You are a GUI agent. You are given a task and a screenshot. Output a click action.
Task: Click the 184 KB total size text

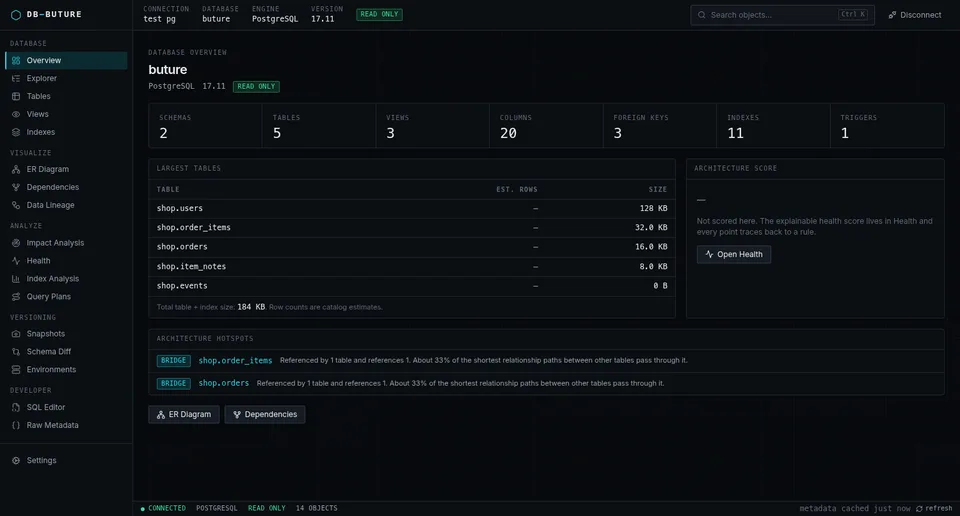(251, 307)
